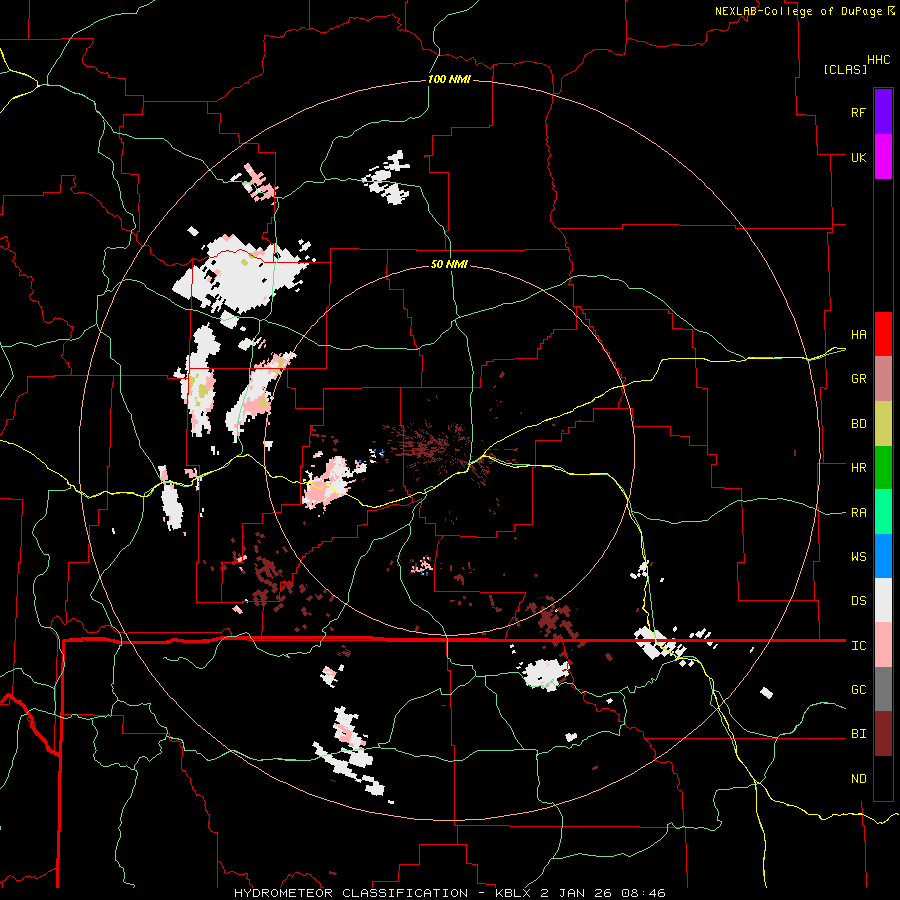Screen dimensions: 900x900
Task: Click the green HR legend swatch
Action: click(x=883, y=468)
